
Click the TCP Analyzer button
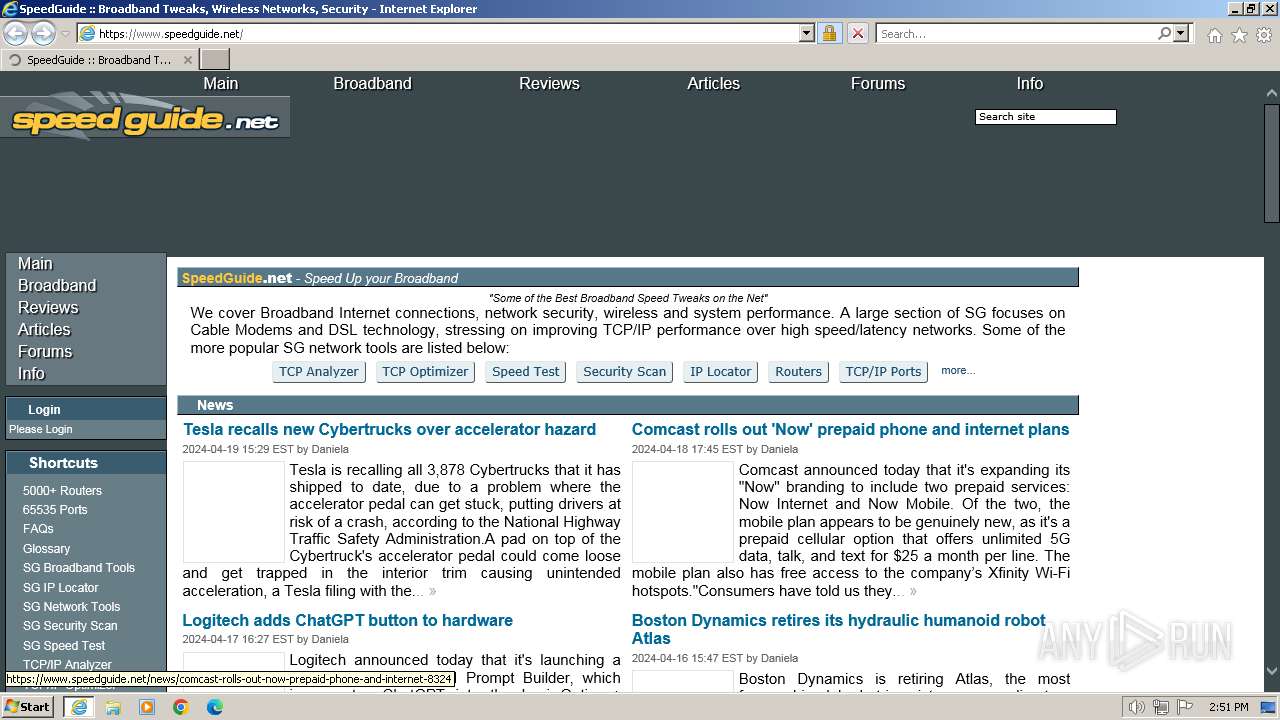(318, 372)
